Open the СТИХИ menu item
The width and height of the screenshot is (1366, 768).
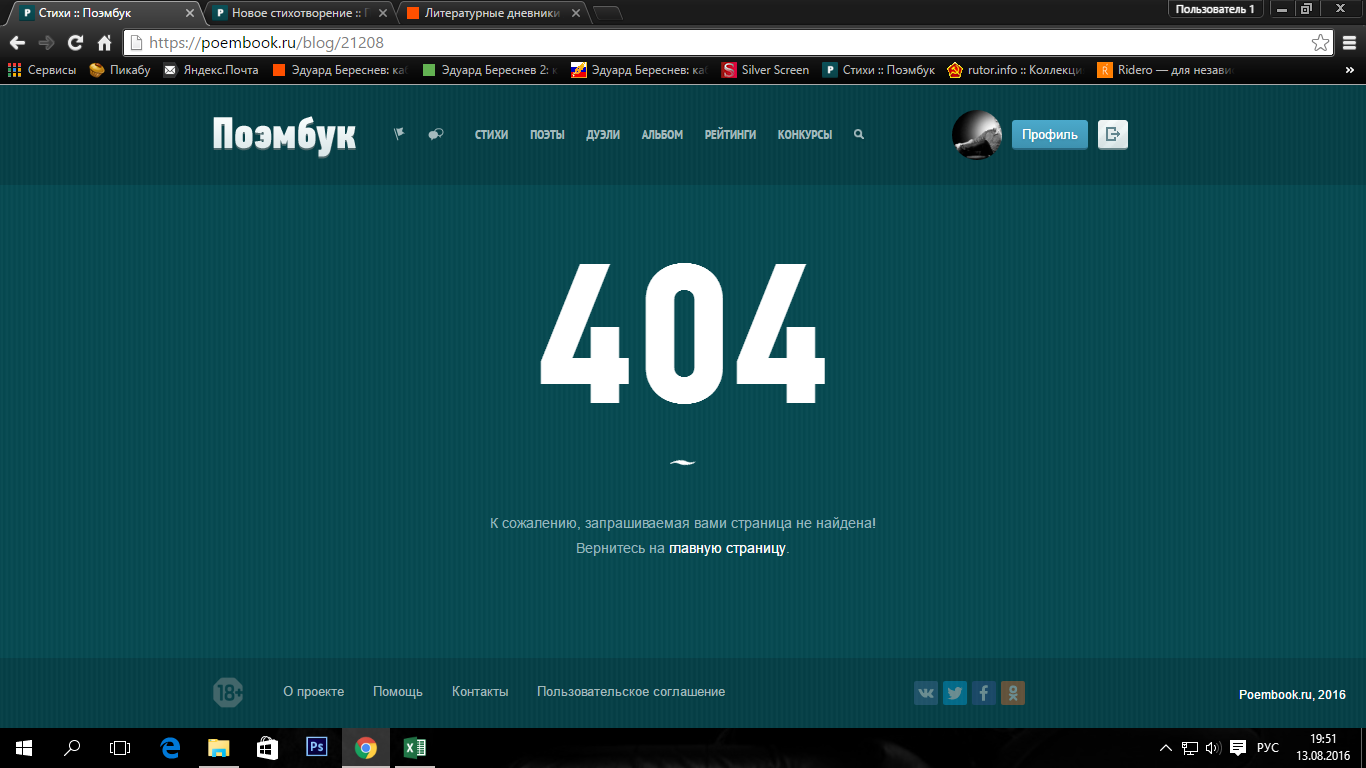pos(491,135)
